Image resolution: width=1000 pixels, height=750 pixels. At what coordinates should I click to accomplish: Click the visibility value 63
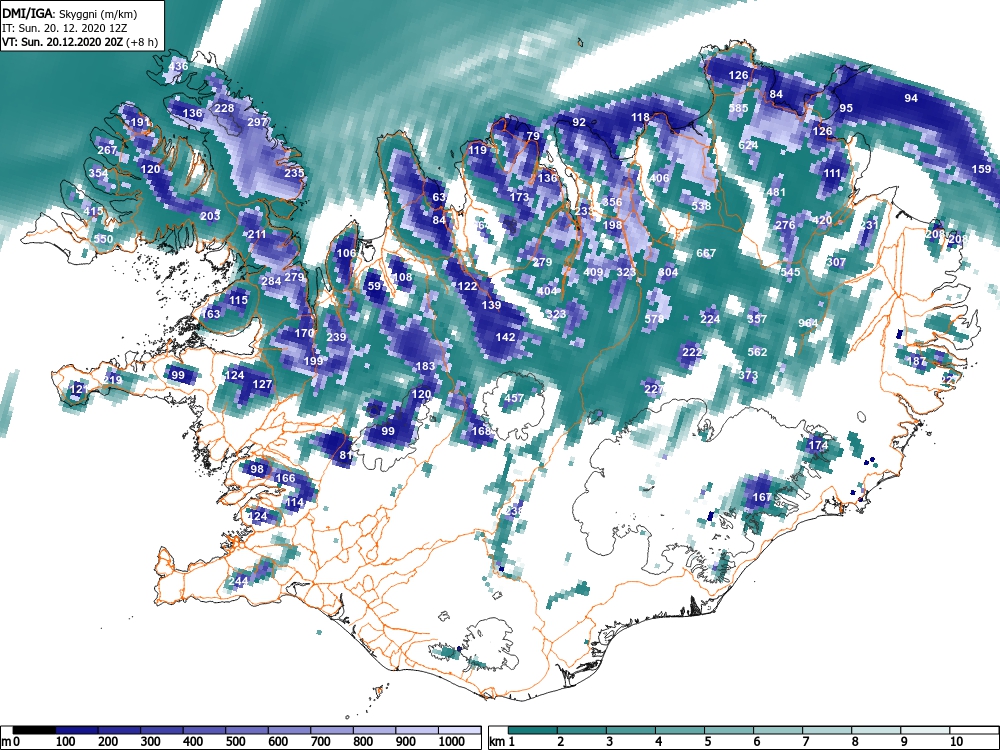439,197
